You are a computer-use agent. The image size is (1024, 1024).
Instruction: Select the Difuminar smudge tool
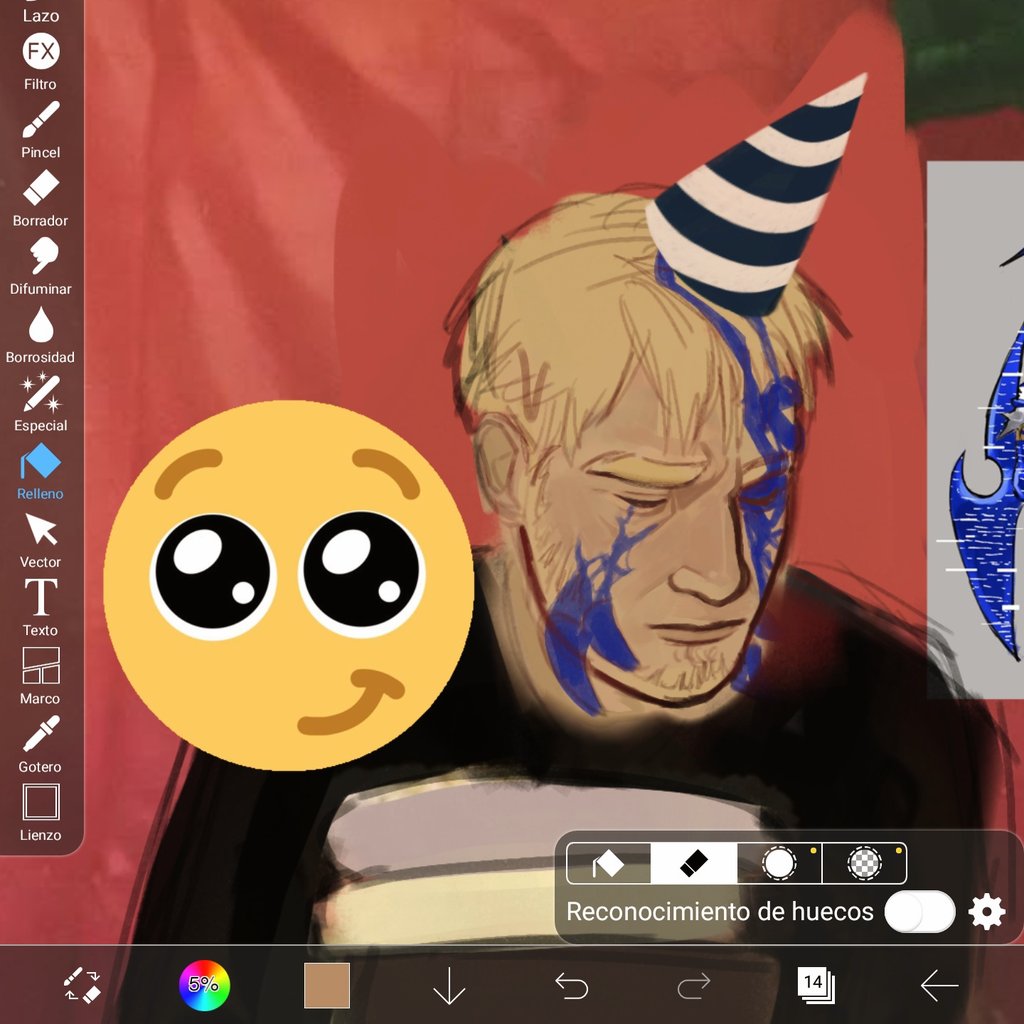40,266
